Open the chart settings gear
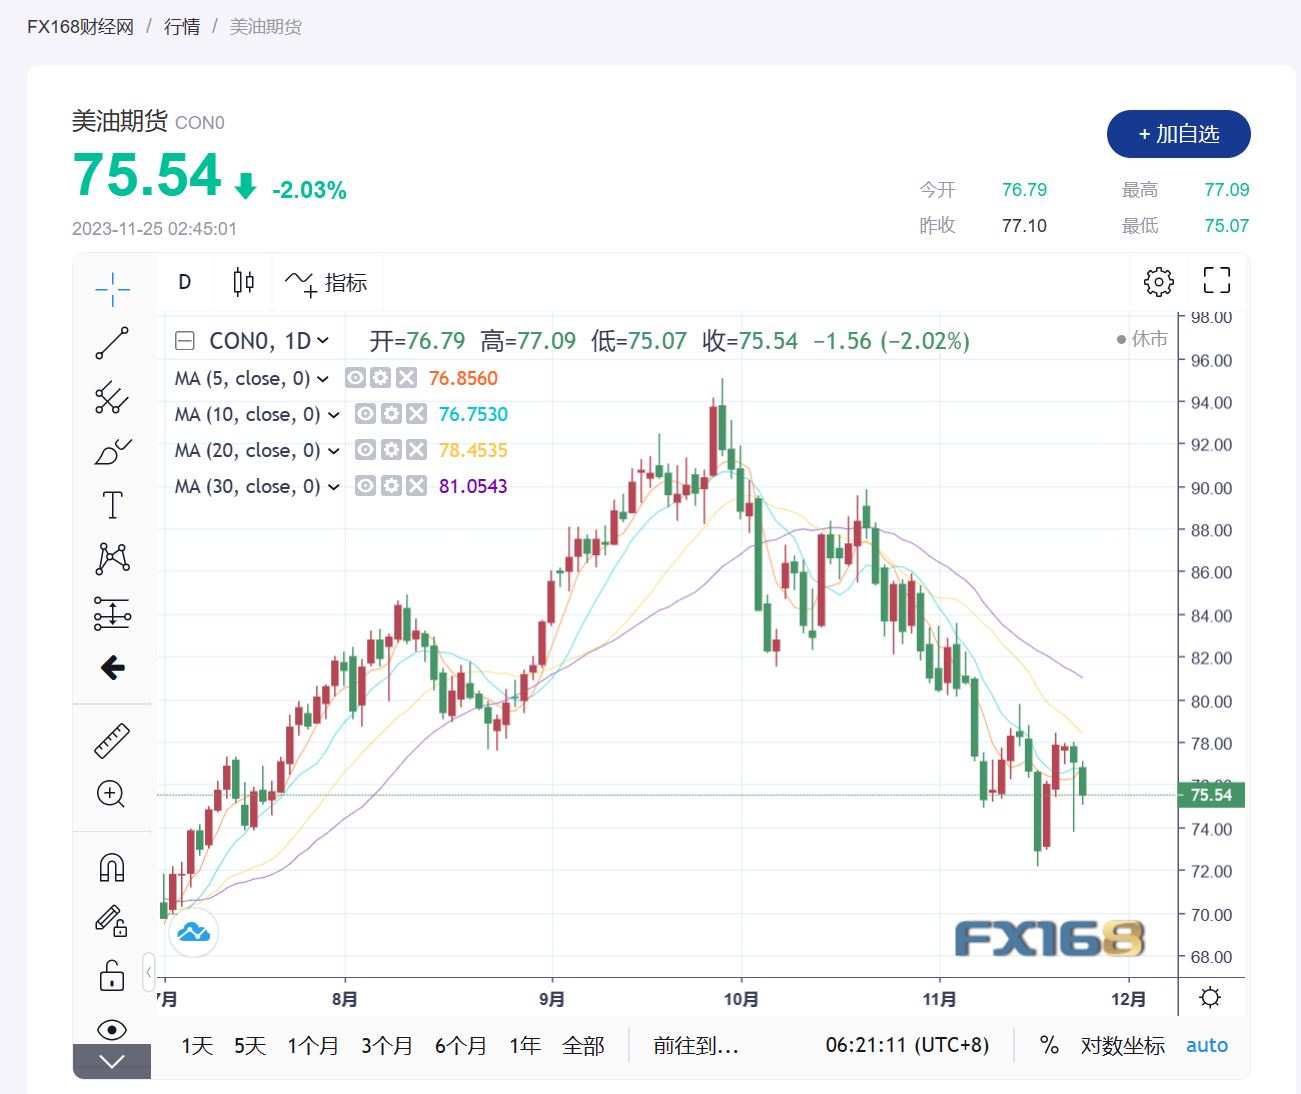 [x=1158, y=281]
